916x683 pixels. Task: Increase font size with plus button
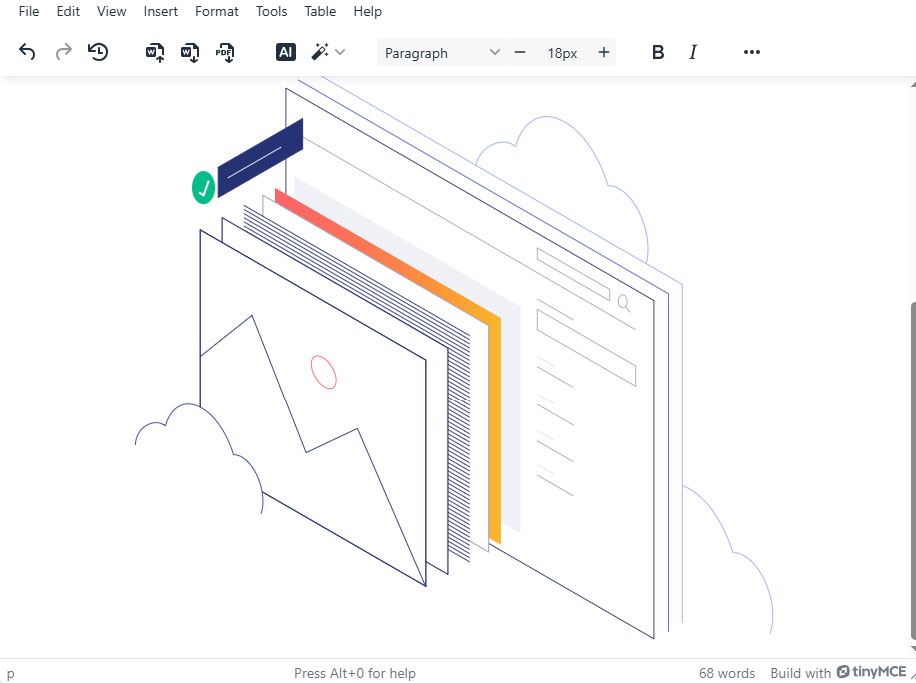[x=604, y=53]
